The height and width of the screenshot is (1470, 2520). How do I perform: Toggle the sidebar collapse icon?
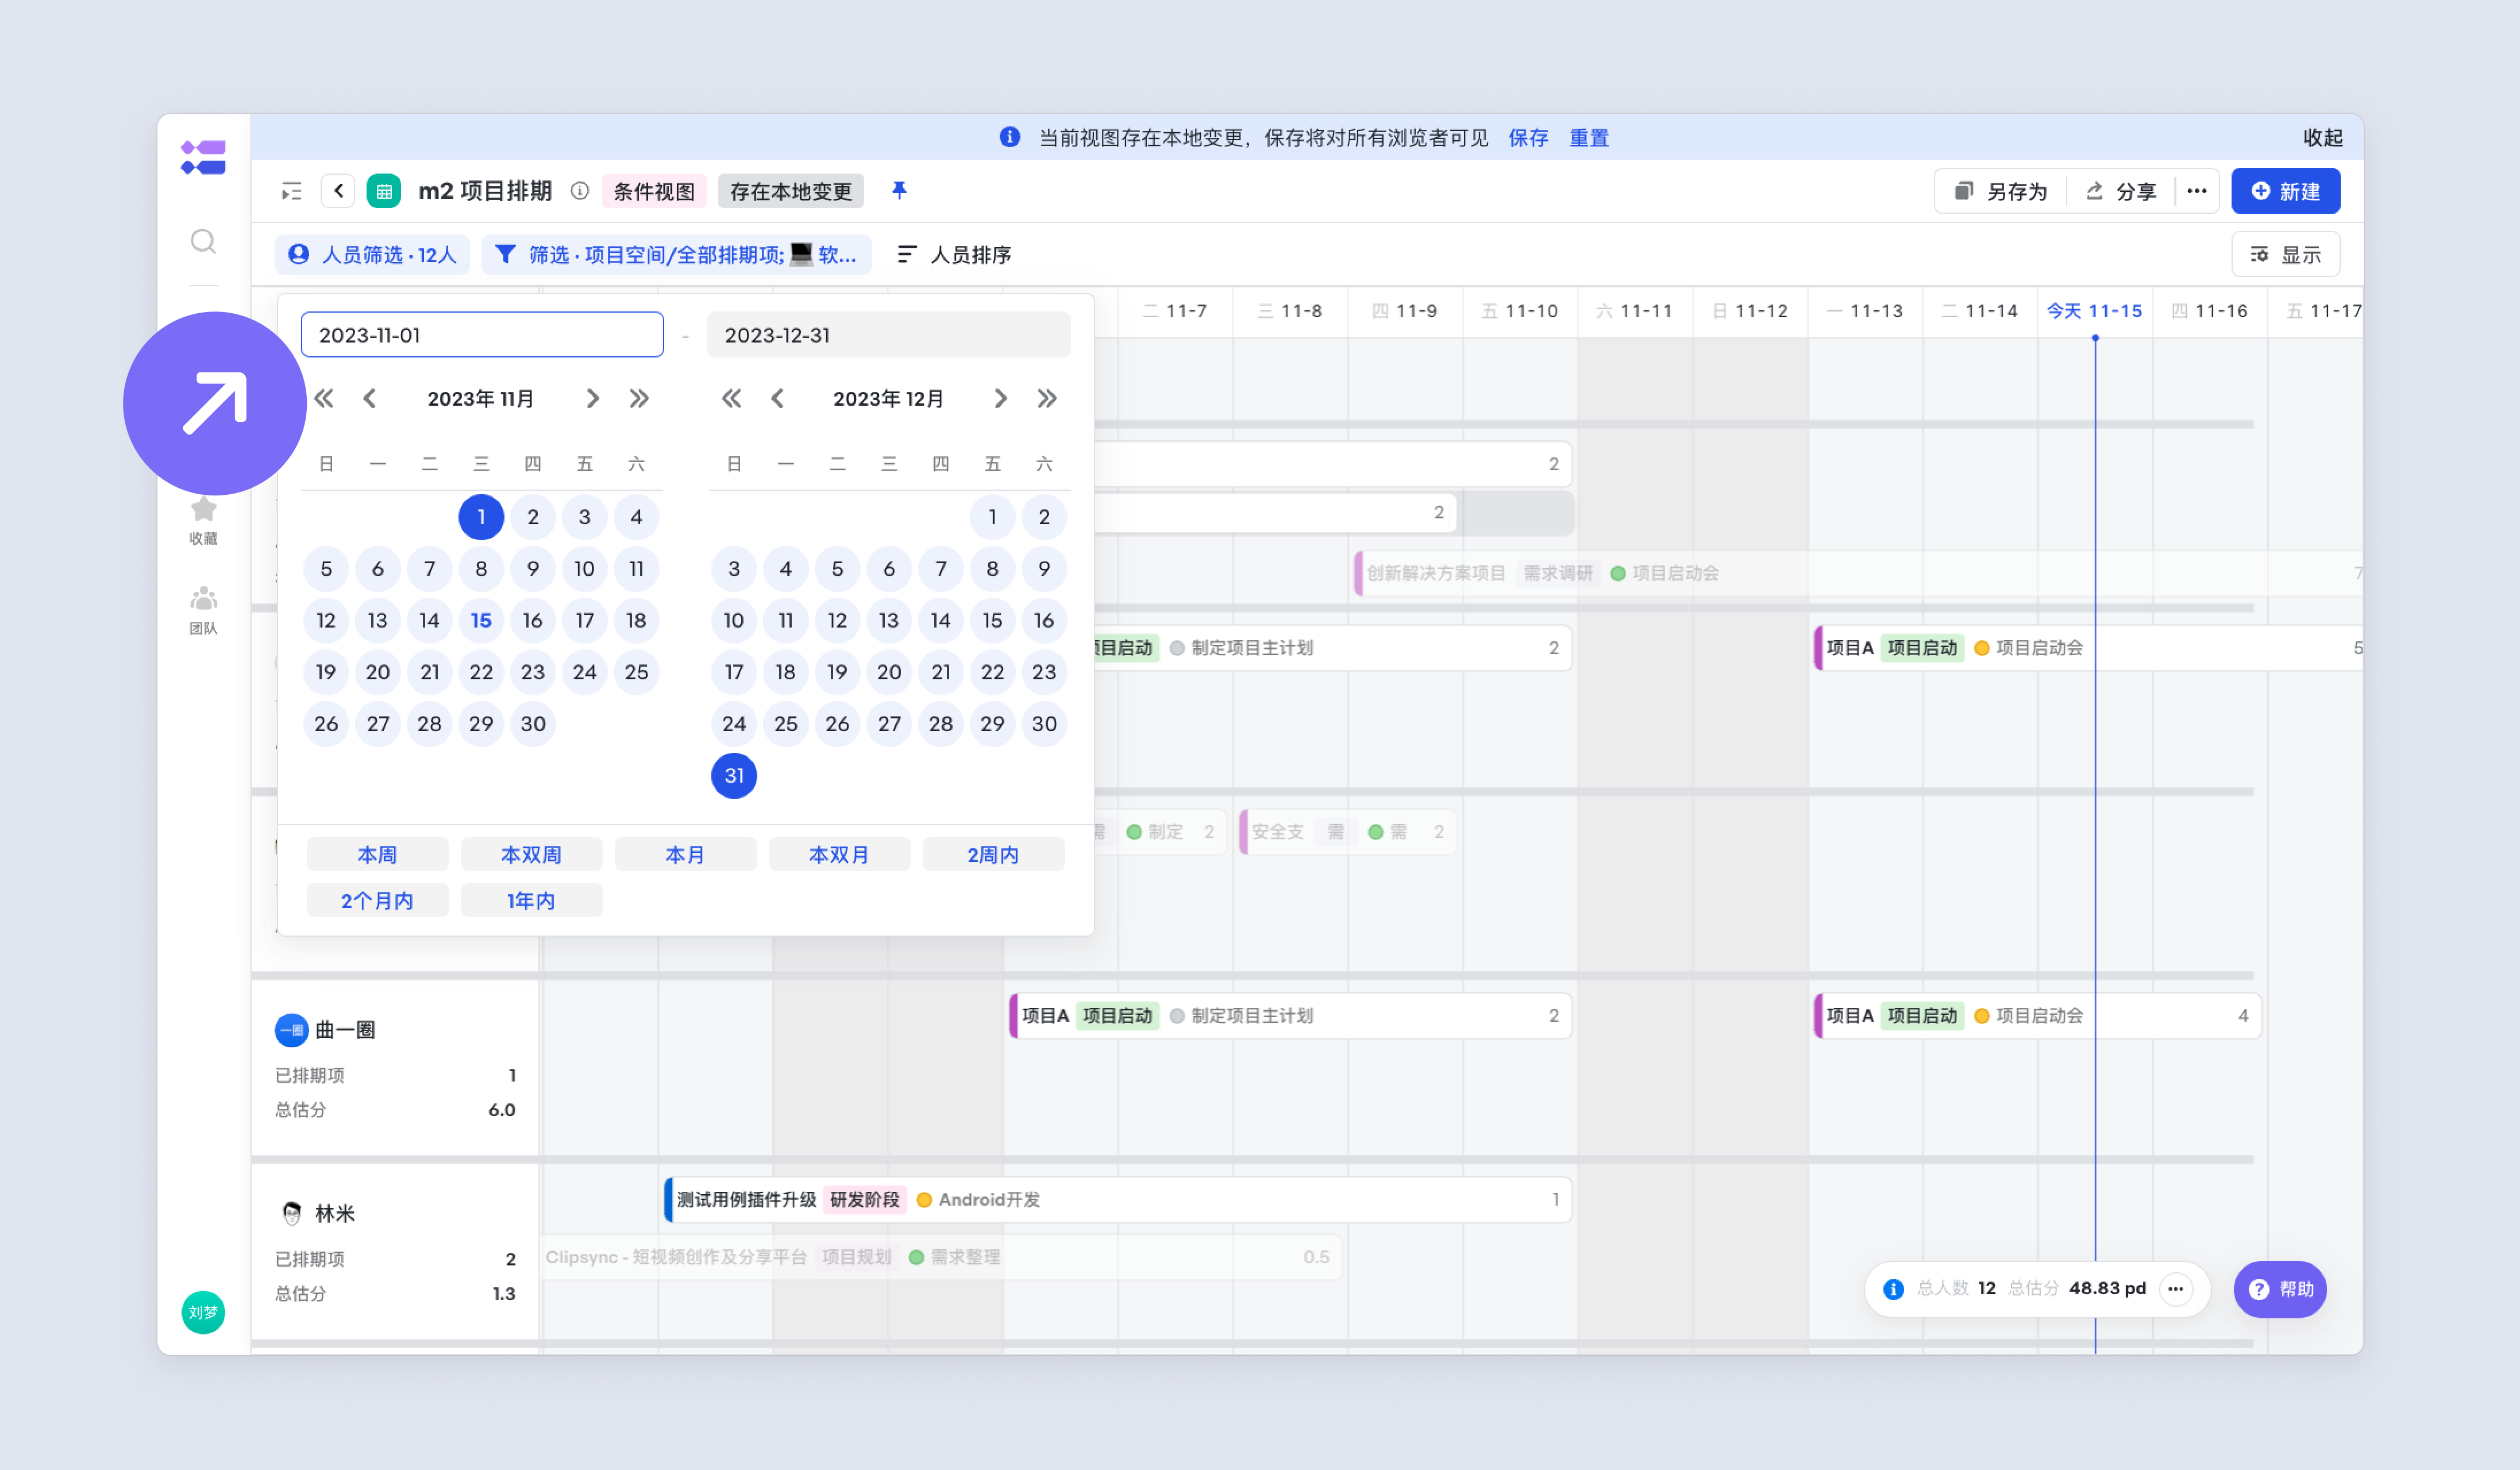click(x=292, y=191)
